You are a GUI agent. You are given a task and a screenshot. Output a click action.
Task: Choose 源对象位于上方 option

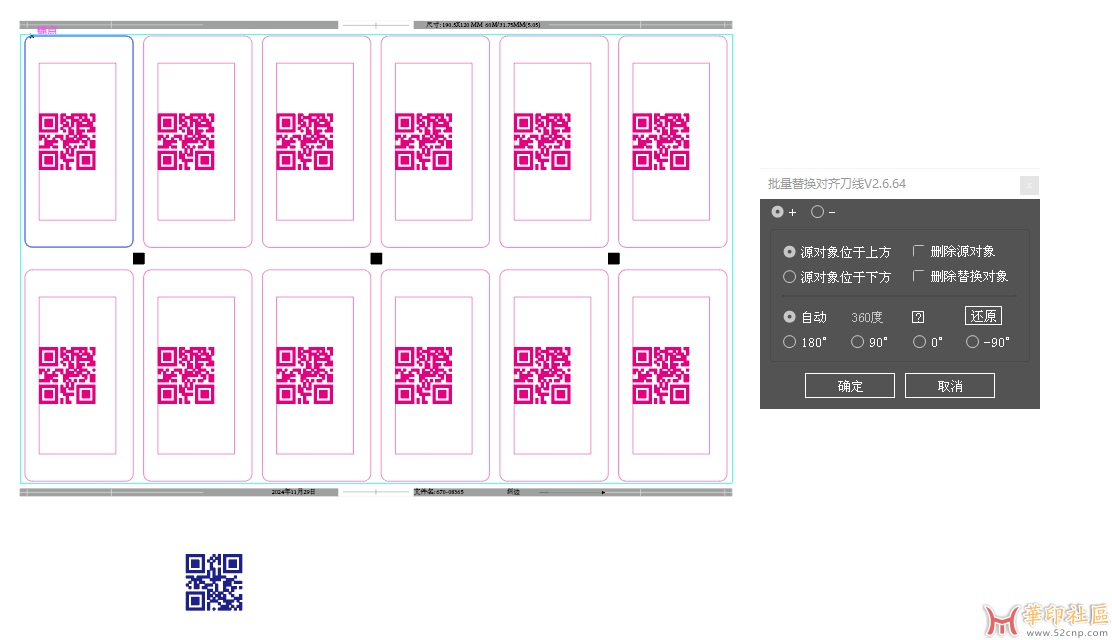coord(790,252)
